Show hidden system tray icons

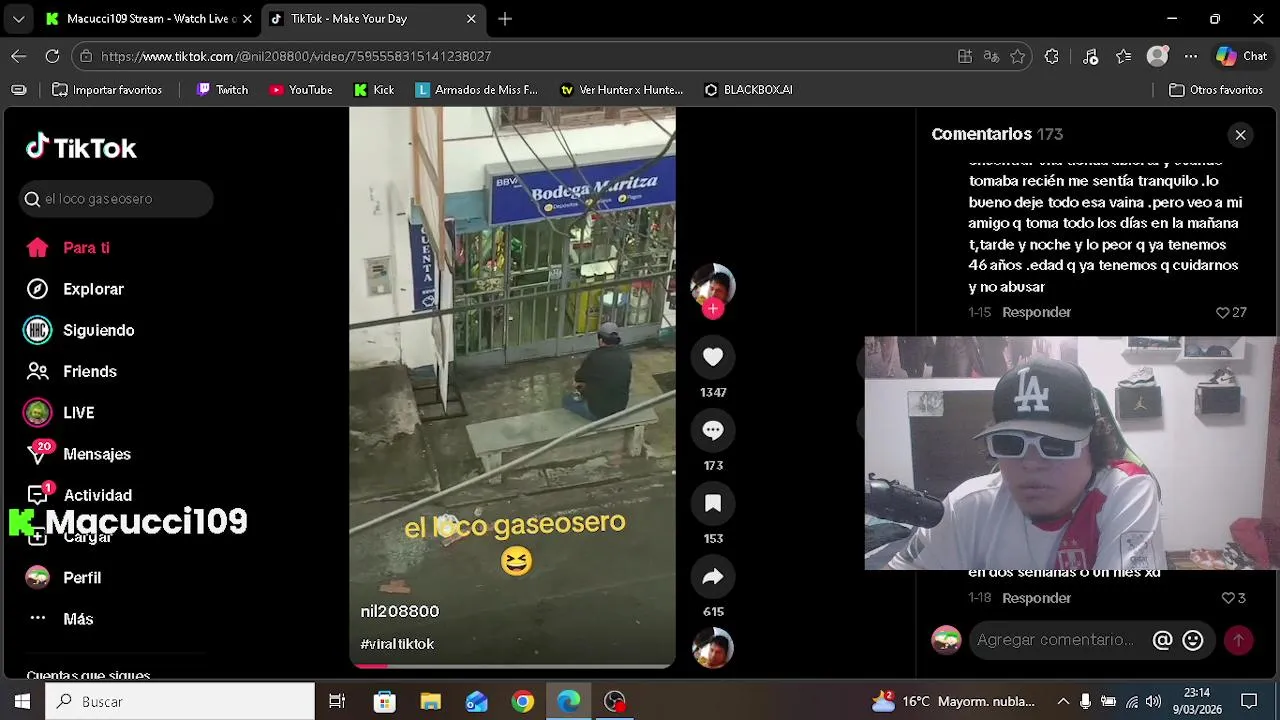point(1063,701)
